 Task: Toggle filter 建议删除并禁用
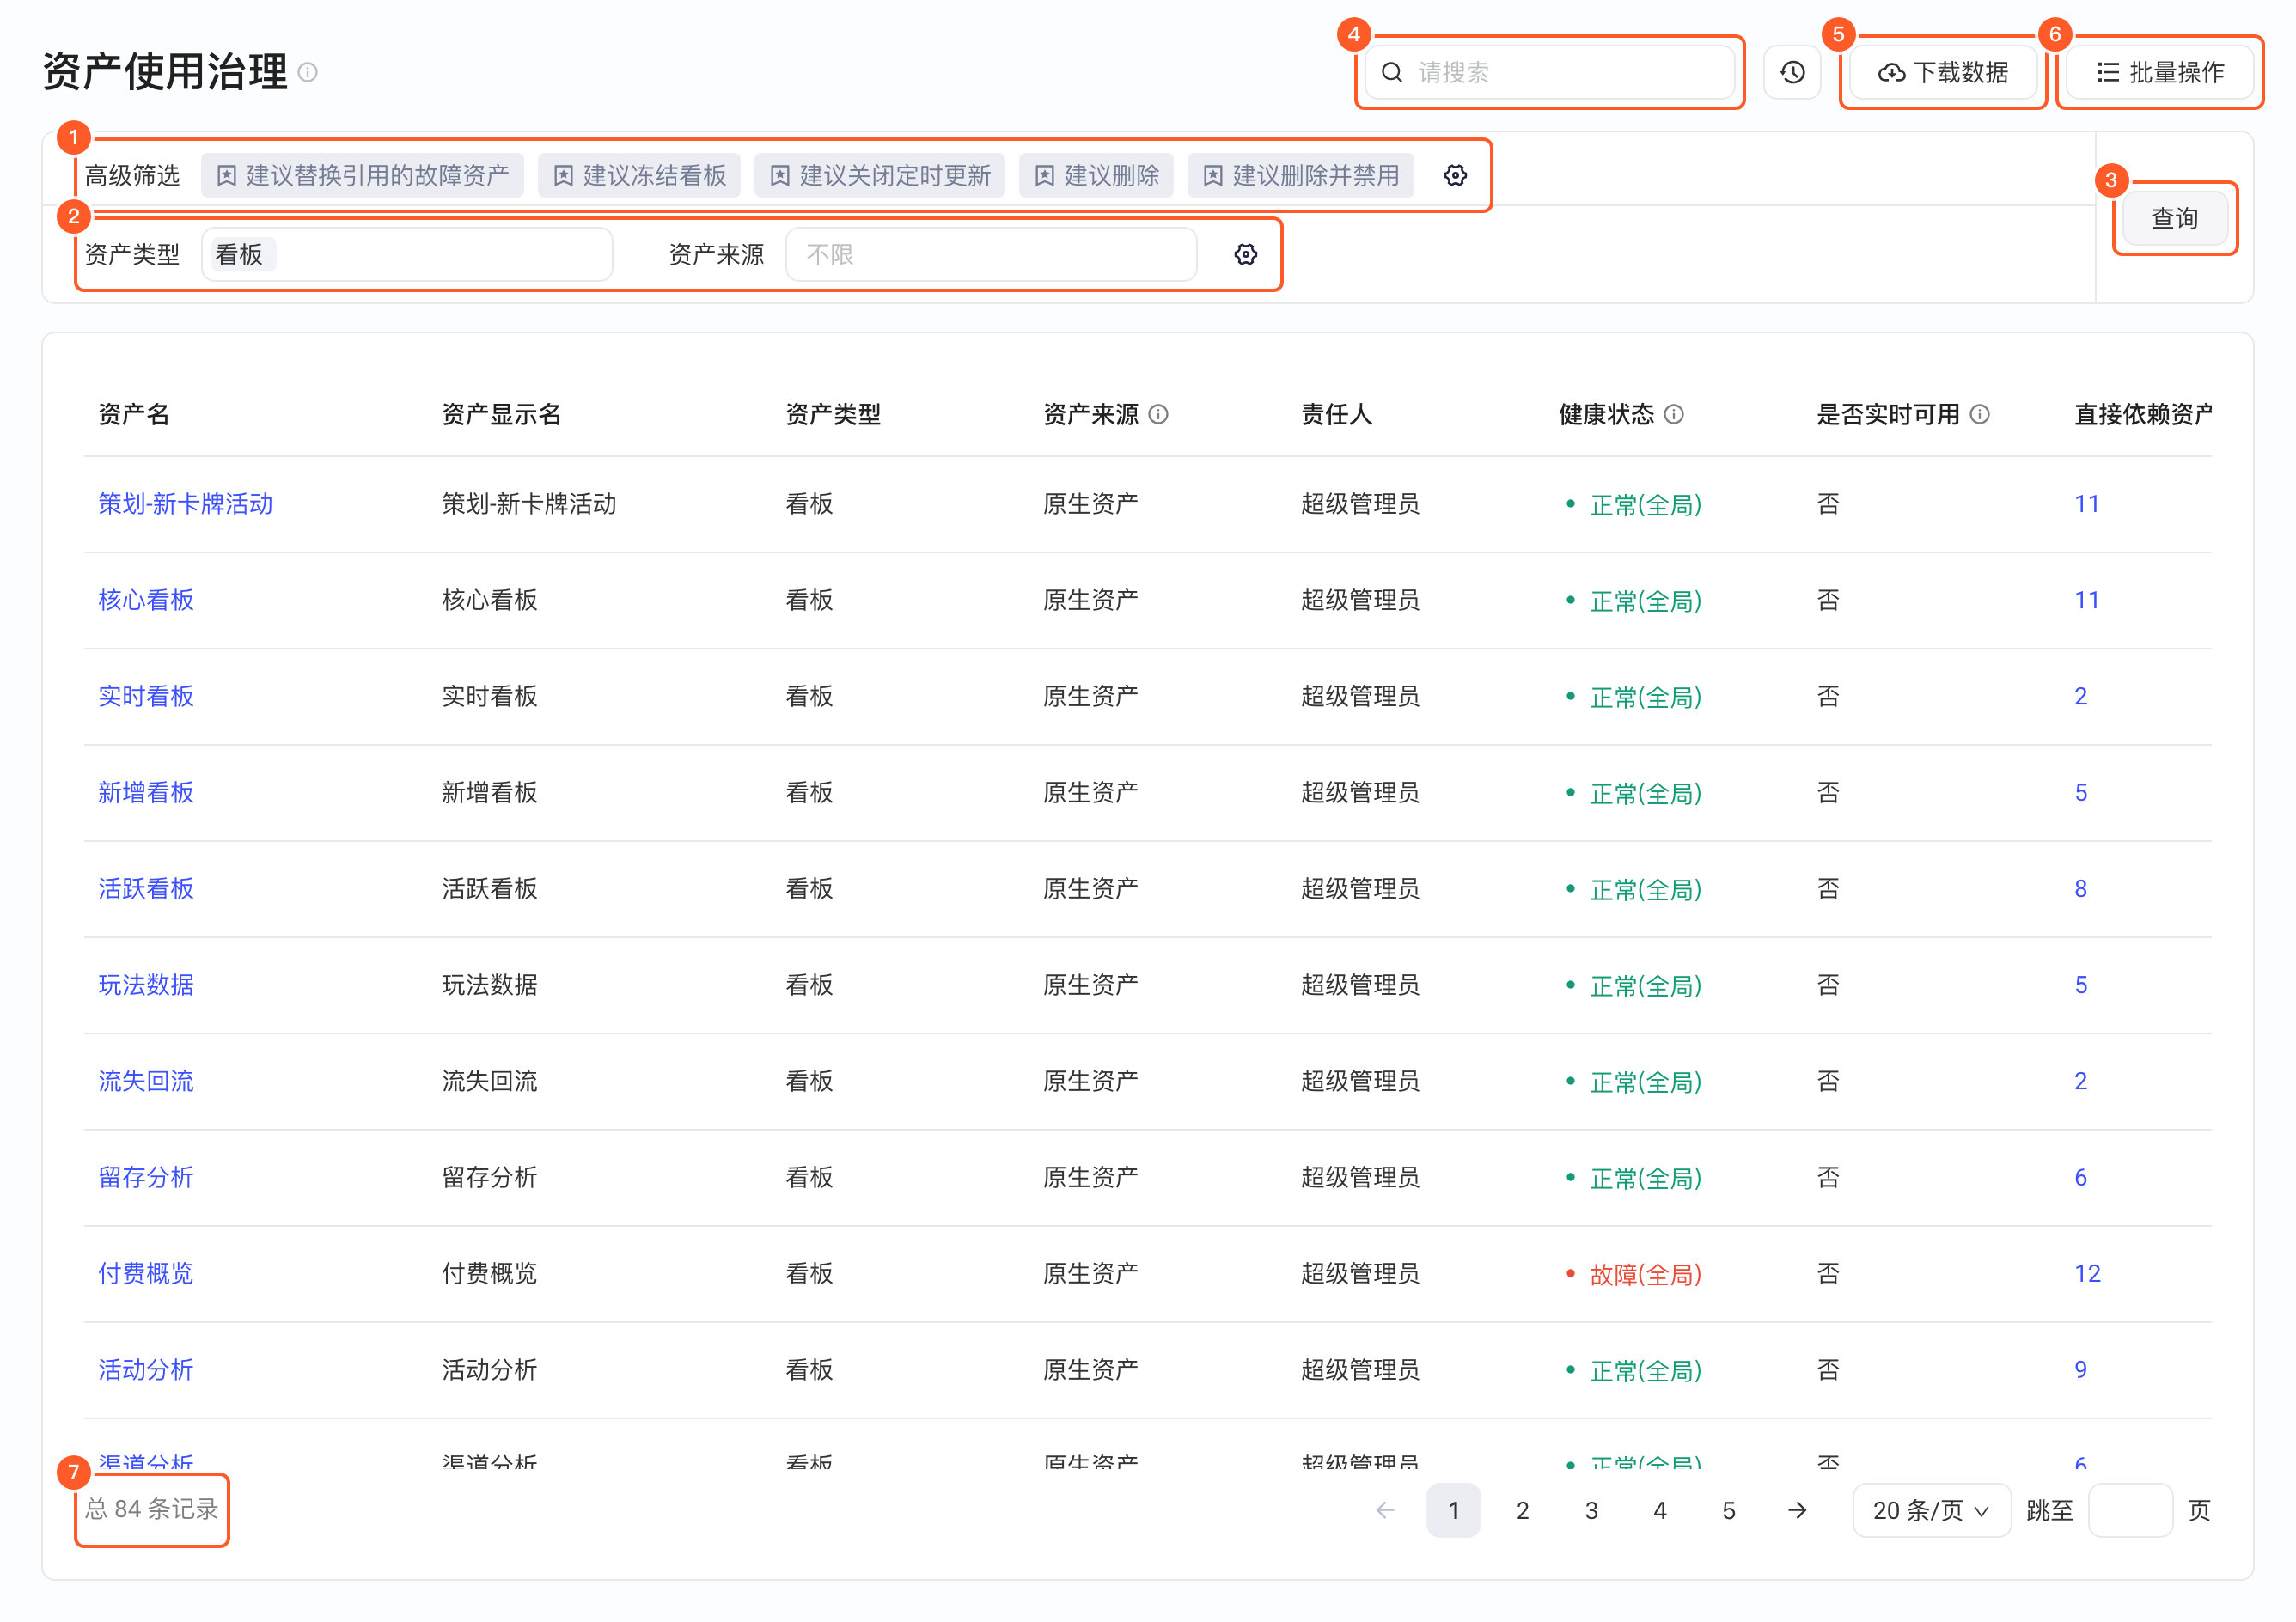[1301, 175]
